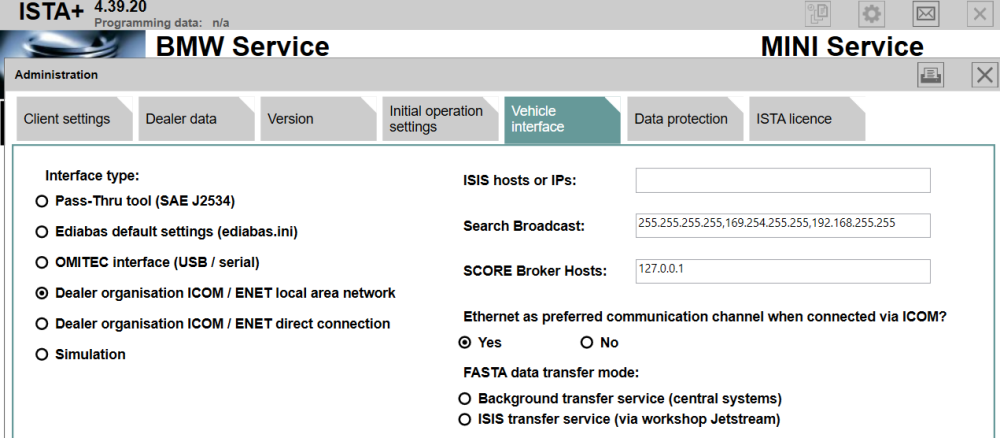The height and width of the screenshot is (438, 1000).
Task: Click the ISIS hosts or IPs field
Action: tap(783, 180)
